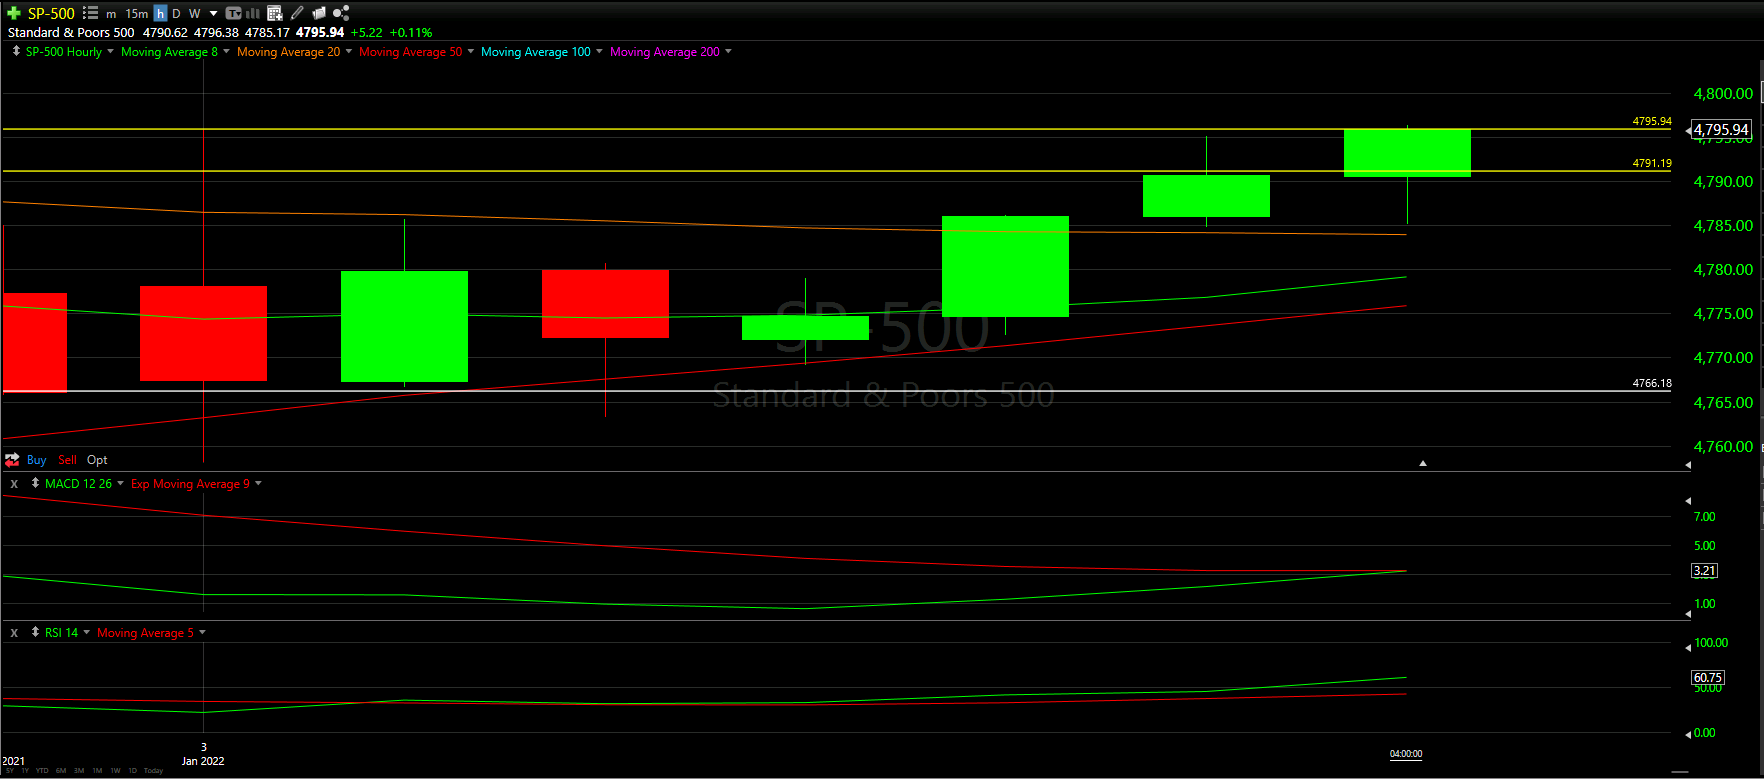Click the 04:00:00 time marker

1406,754
